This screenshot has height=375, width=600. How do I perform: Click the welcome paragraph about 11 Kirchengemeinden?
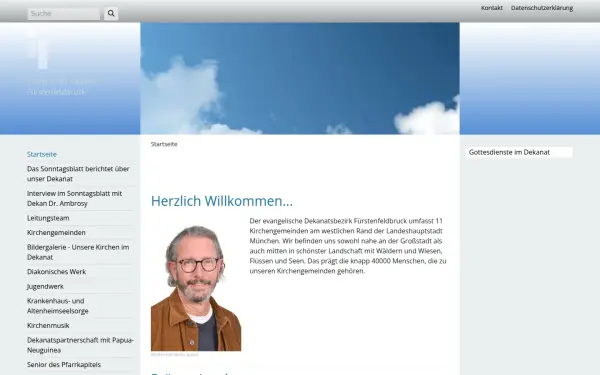click(348, 246)
